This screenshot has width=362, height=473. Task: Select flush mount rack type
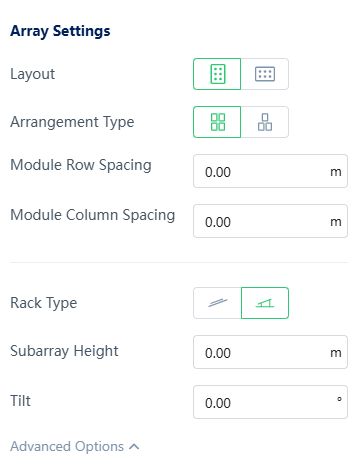click(217, 303)
